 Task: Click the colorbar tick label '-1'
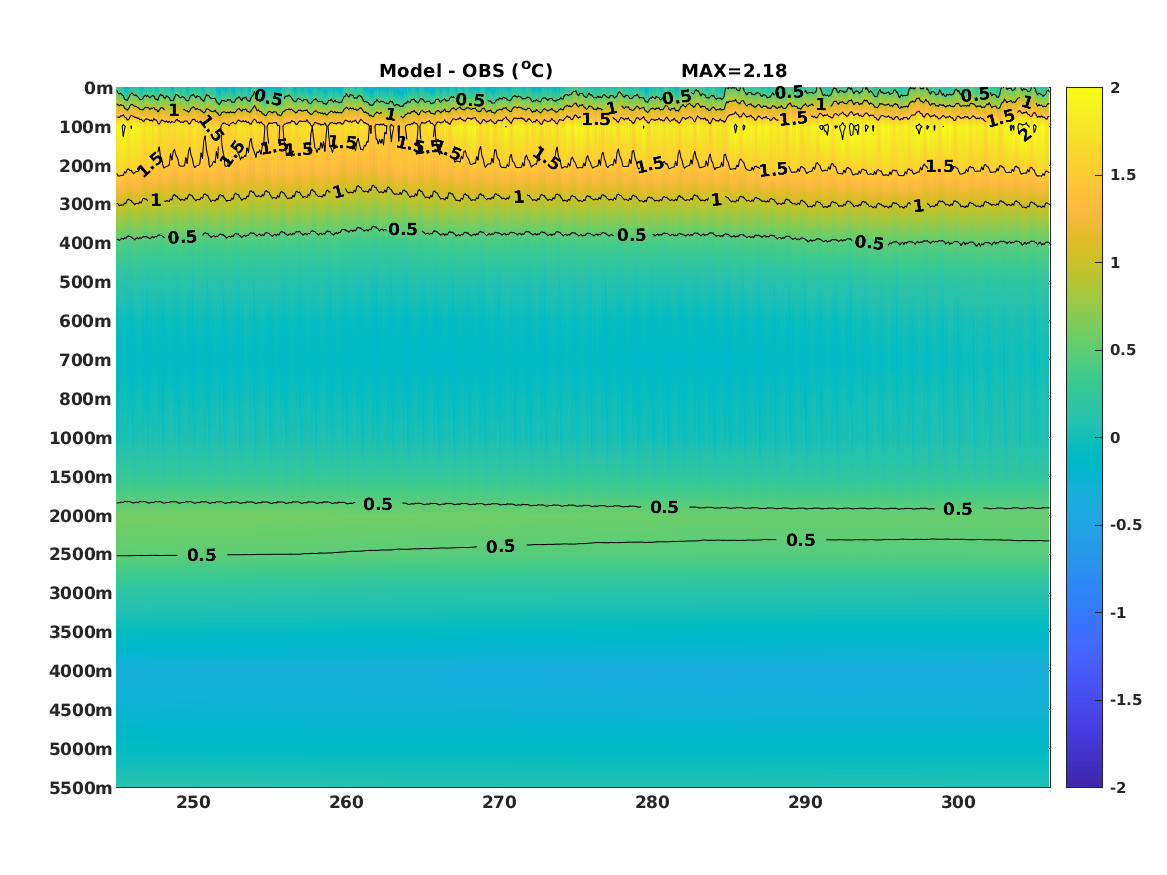pos(1118,612)
